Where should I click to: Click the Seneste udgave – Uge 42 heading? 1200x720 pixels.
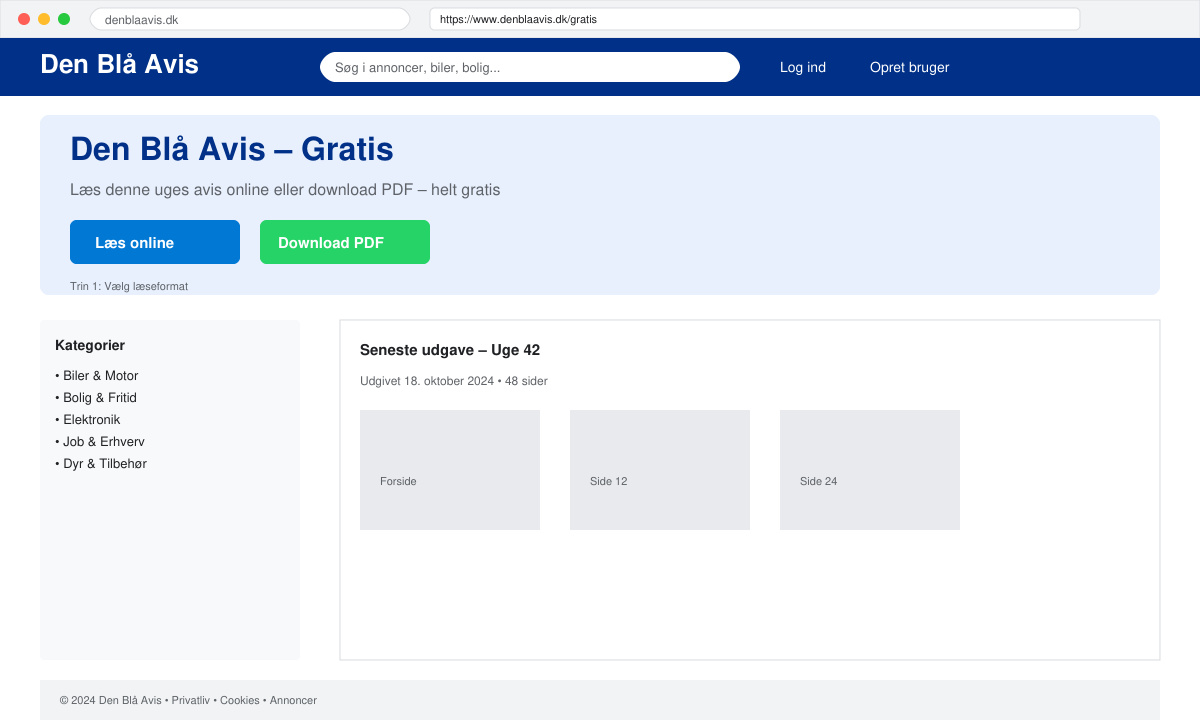pyautogui.click(x=450, y=350)
